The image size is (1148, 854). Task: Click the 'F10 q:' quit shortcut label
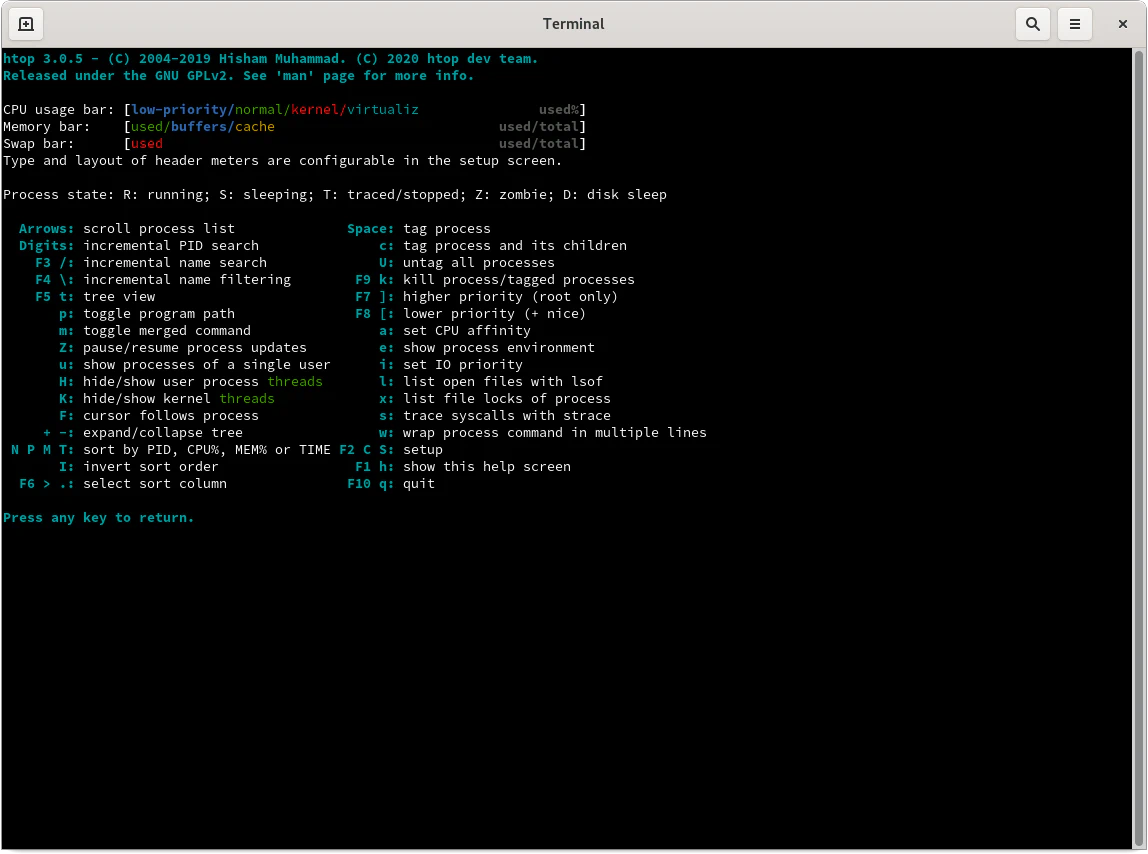click(370, 484)
